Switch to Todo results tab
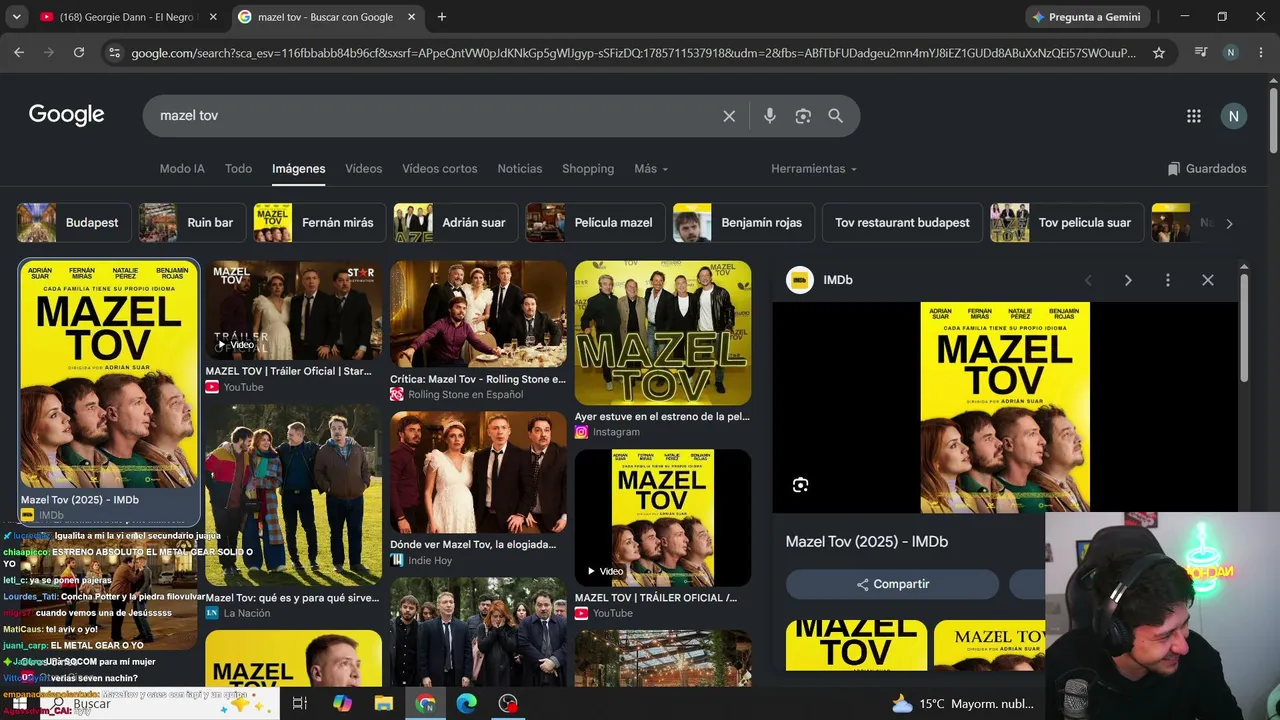This screenshot has height=720, width=1280. tap(238, 169)
